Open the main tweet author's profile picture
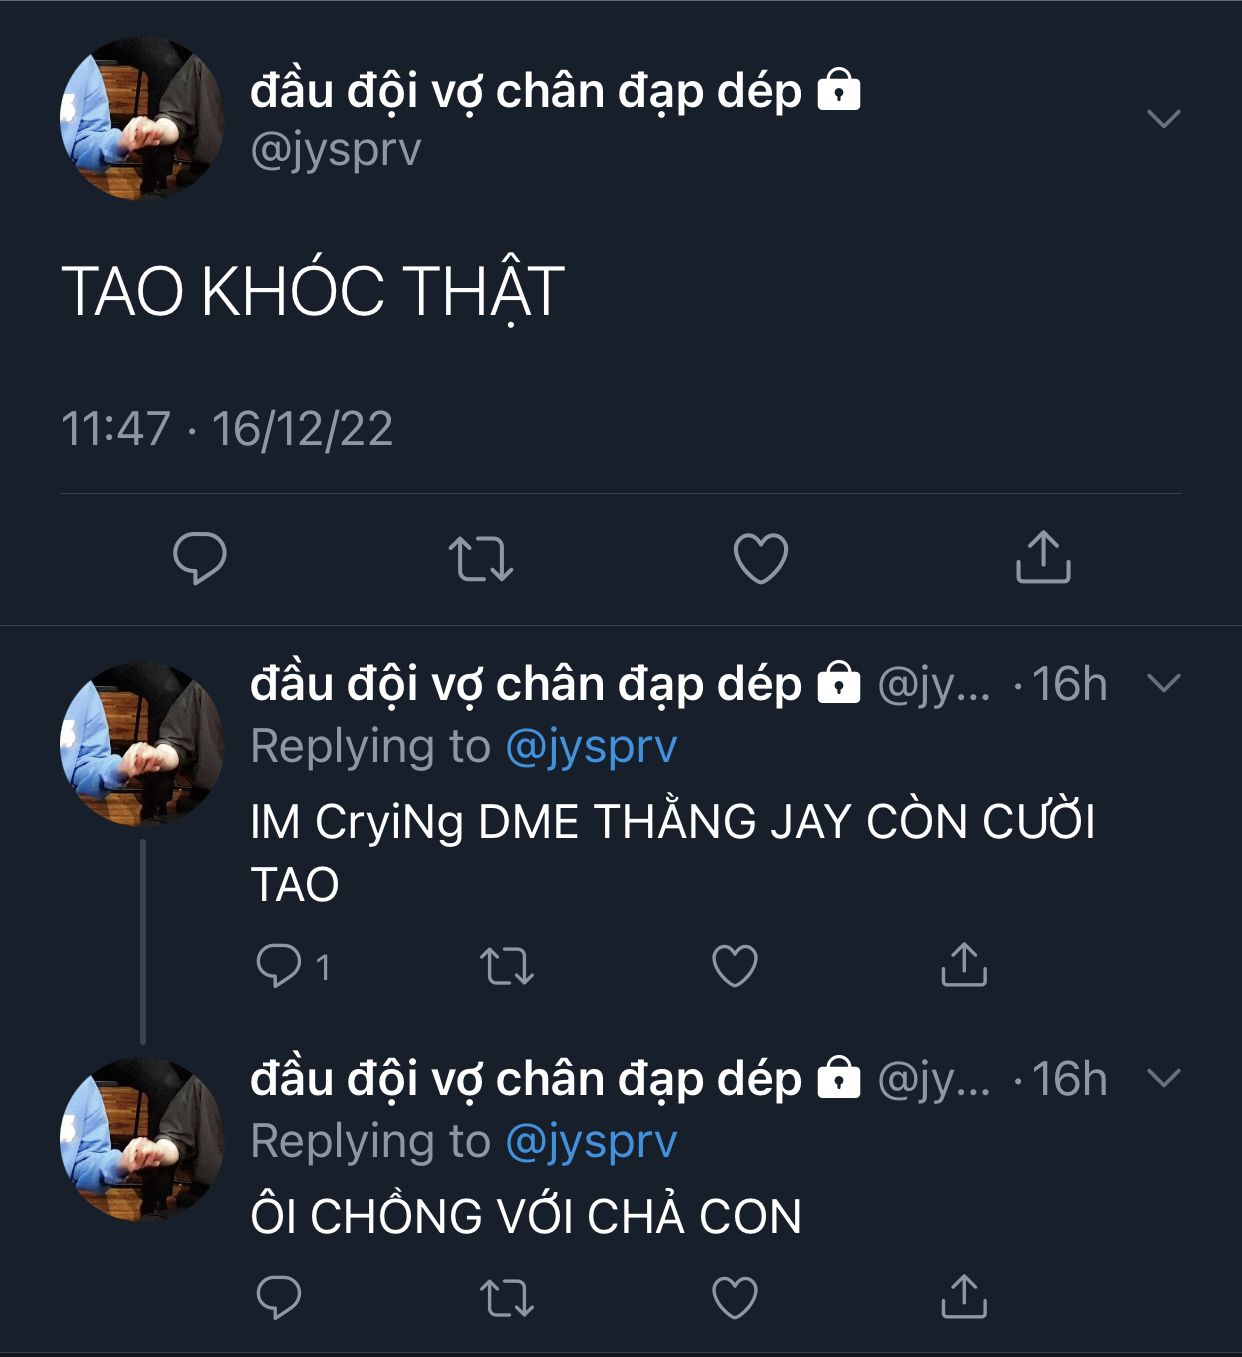This screenshot has width=1242, height=1357. [142, 119]
